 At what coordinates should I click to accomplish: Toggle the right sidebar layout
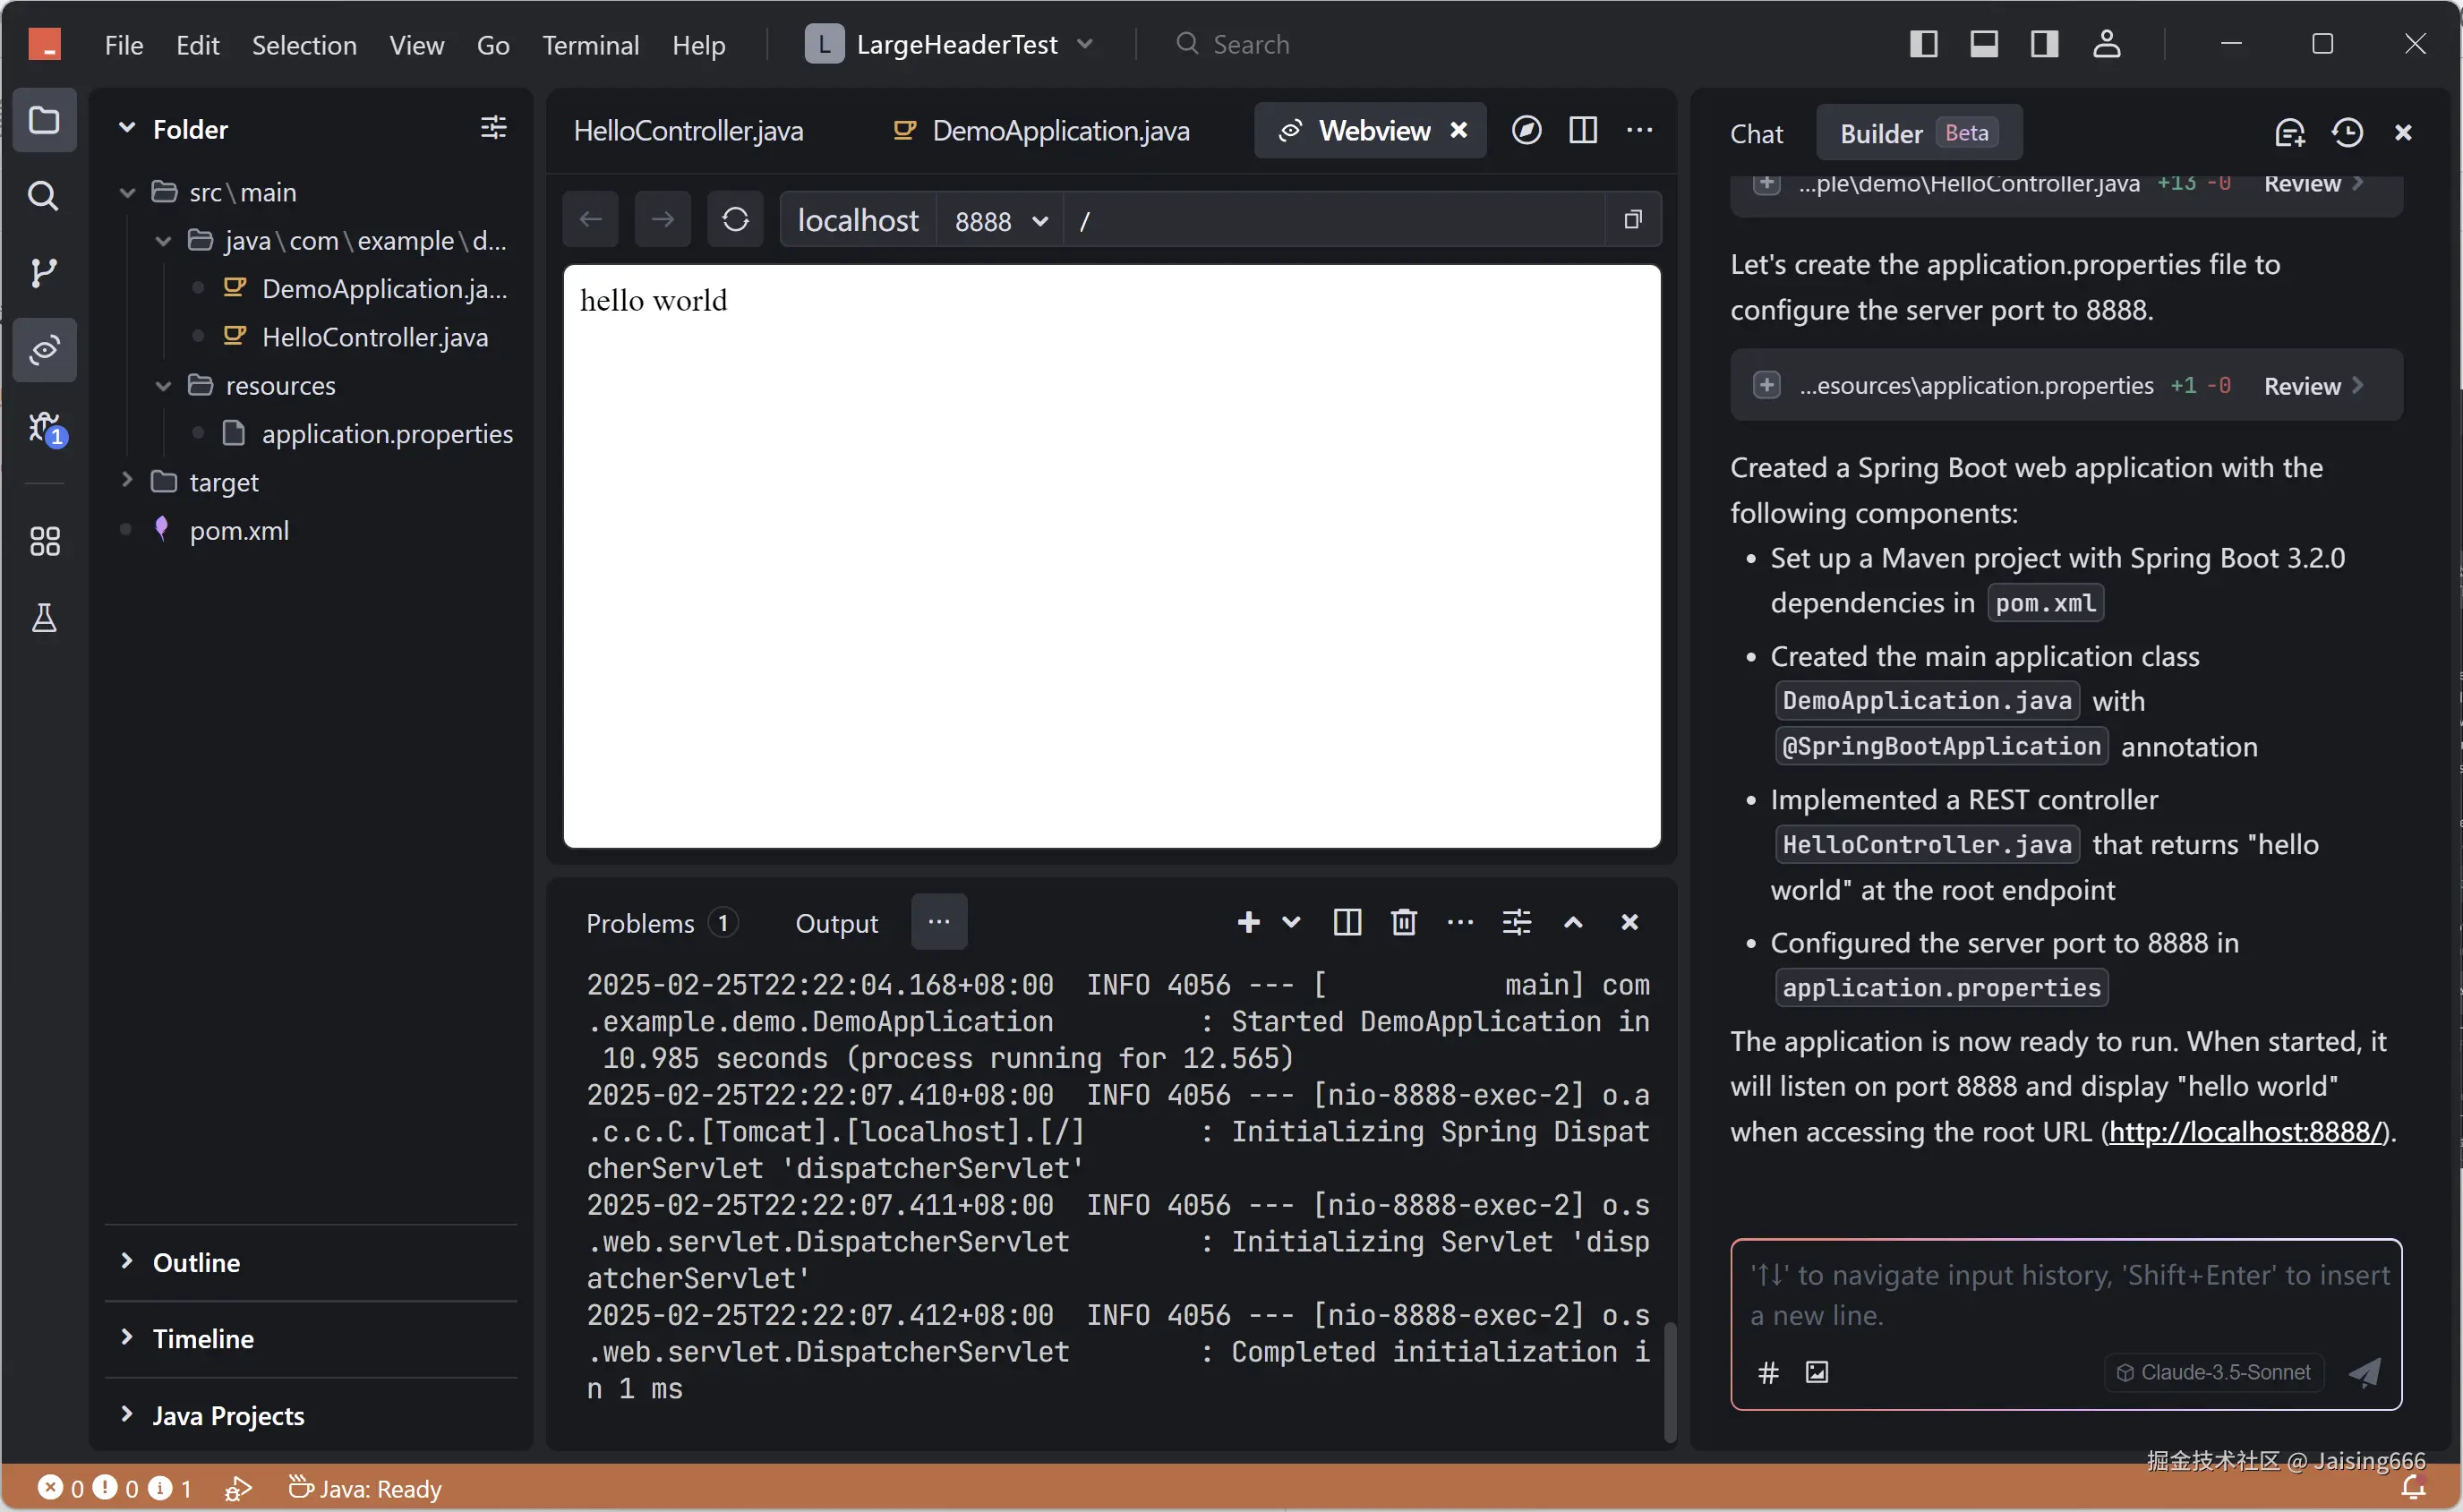pyautogui.click(x=2044, y=44)
